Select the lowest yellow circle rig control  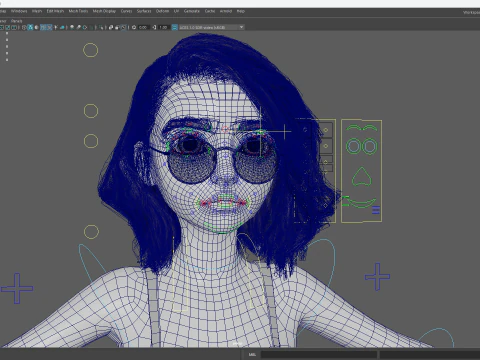pyautogui.click(x=91, y=232)
